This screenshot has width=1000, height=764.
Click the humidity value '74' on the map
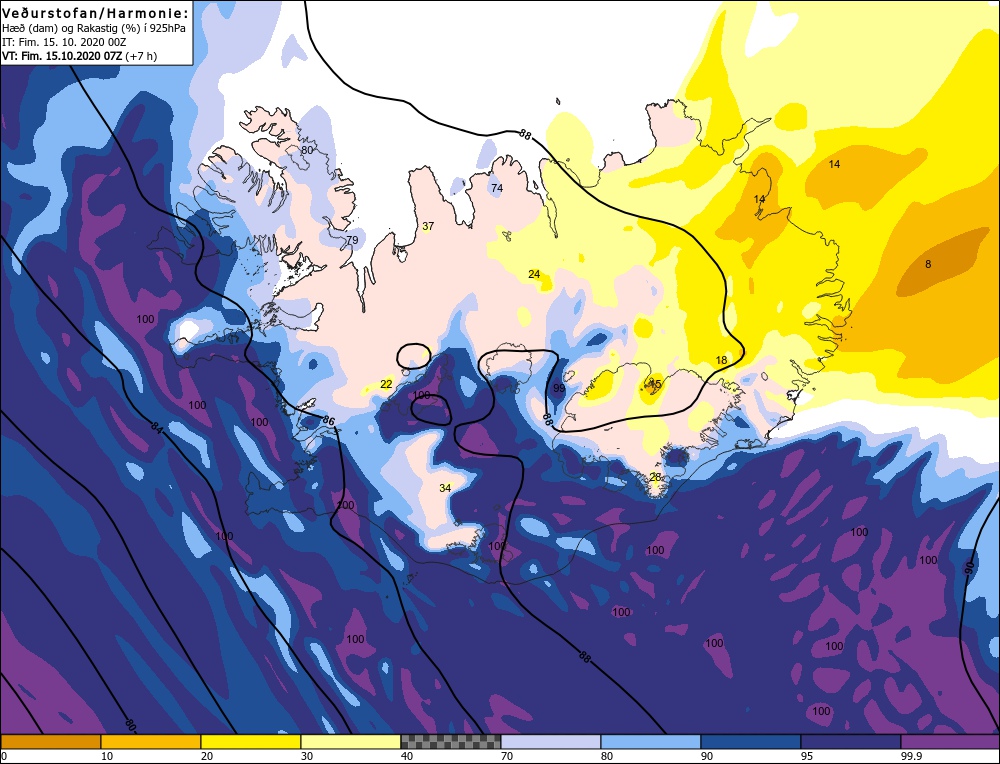click(497, 188)
